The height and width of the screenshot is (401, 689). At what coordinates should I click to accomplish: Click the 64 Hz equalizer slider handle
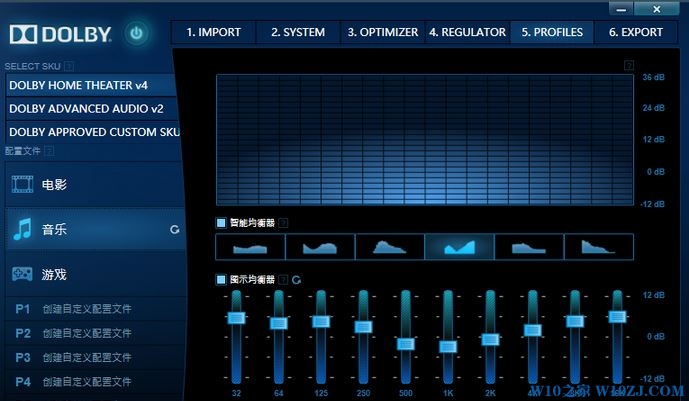[x=279, y=323]
